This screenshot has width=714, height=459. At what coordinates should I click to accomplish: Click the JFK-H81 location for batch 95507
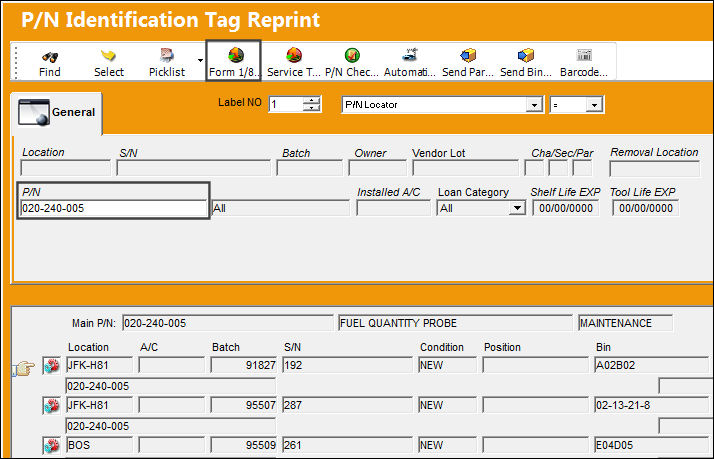(x=99, y=405)
